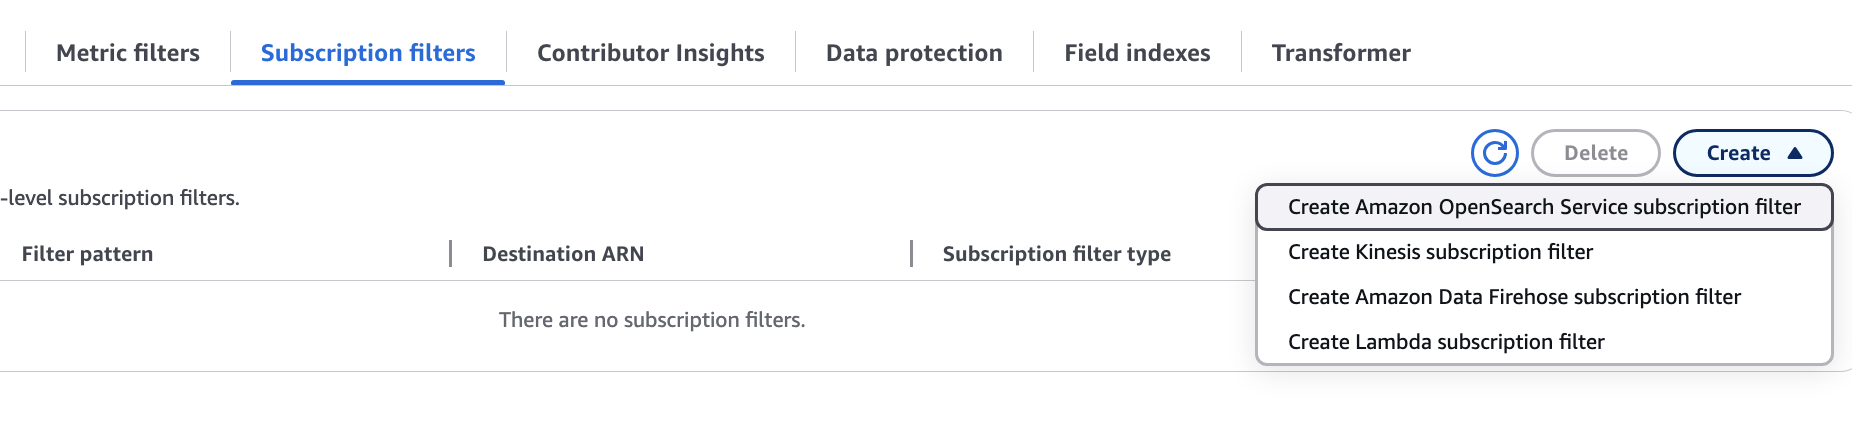Image resolution: width=1852 pixels, height=430 pixels.
Task: Click the triangle arrow on Create button
Action: (x=1794, y=153)
